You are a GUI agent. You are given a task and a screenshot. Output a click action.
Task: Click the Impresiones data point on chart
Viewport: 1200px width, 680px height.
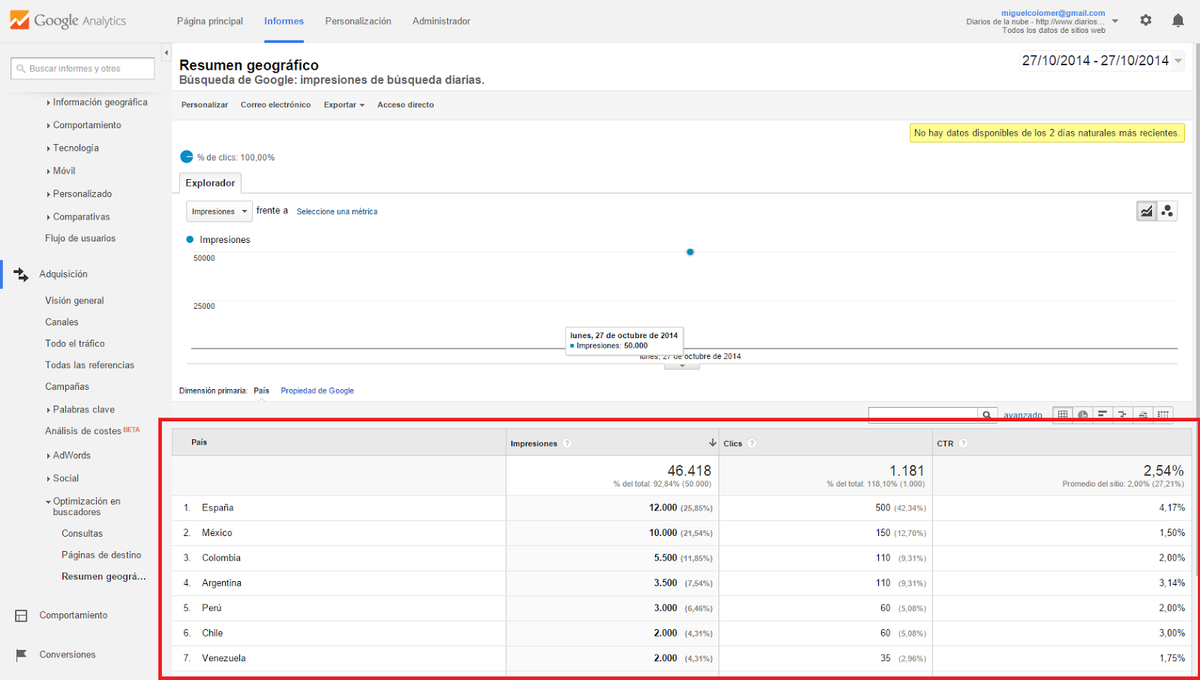(690, 252)
